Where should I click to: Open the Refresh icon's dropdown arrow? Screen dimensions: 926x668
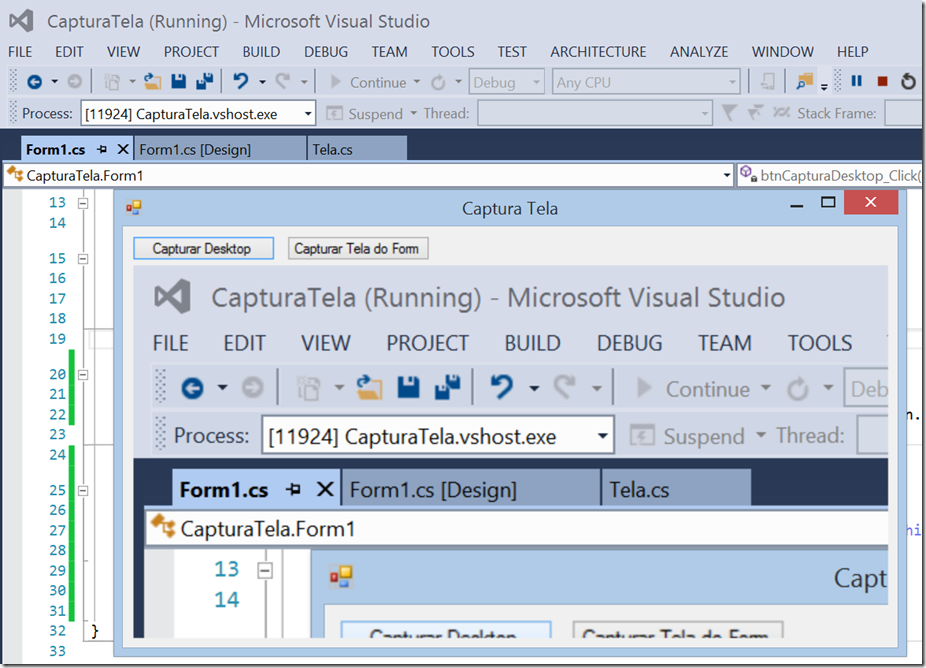pyautogui.click(x=458, y=82)
